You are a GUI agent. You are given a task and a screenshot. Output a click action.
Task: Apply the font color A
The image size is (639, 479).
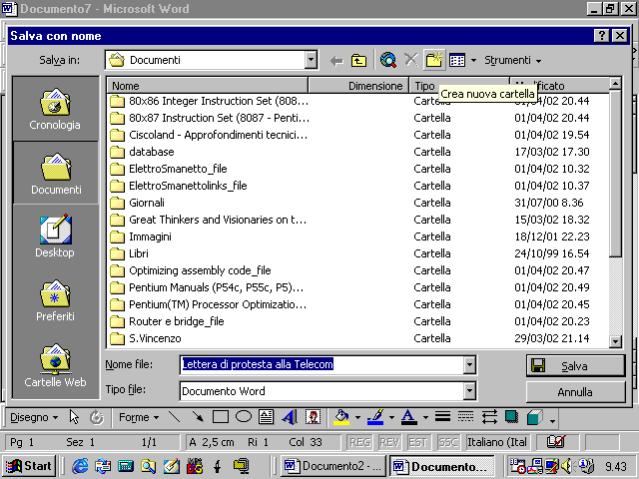(409, 417)
